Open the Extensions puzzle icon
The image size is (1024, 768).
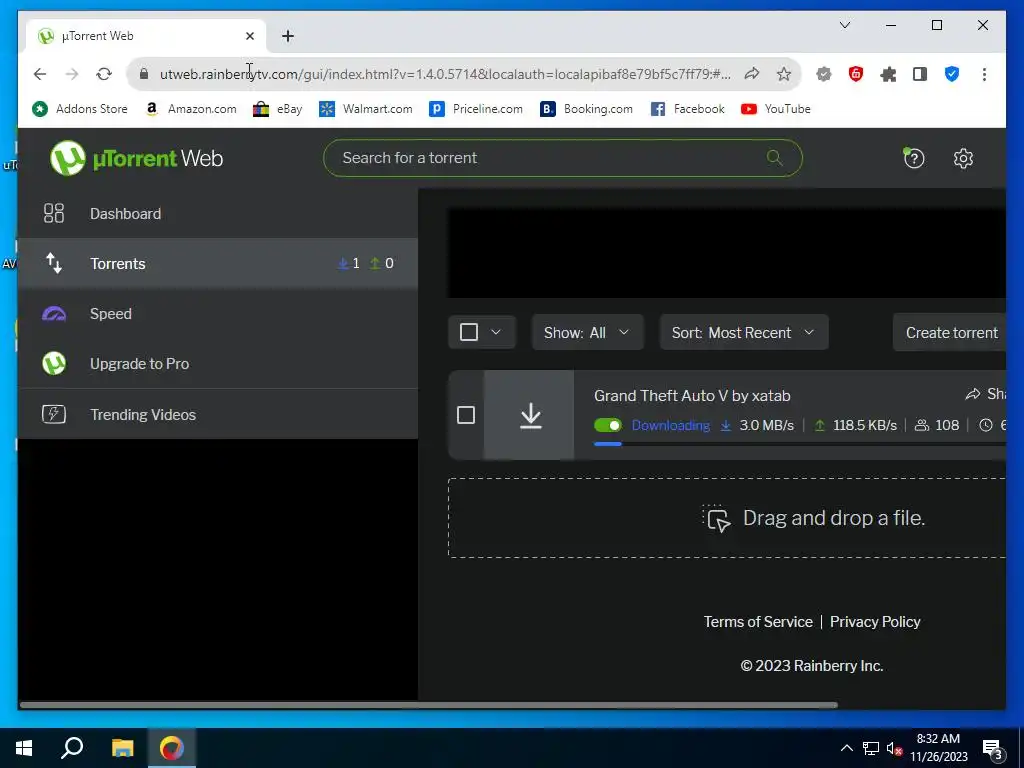888,74
